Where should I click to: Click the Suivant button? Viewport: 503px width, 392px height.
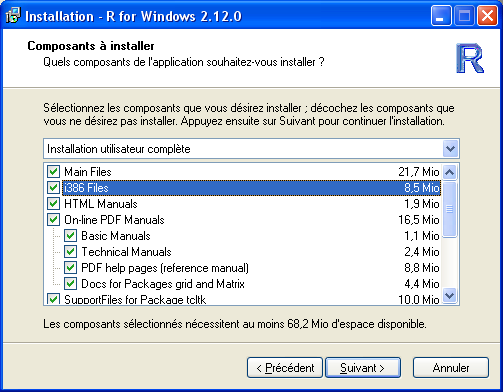363,368
